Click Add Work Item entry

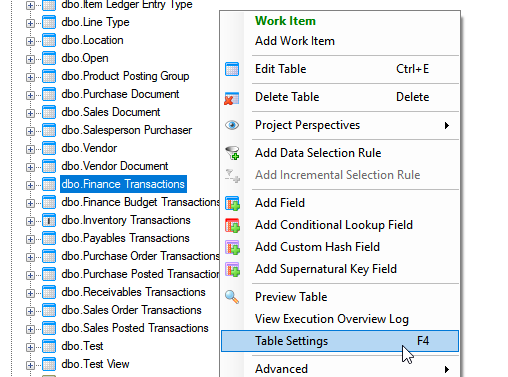coord(295,41)
